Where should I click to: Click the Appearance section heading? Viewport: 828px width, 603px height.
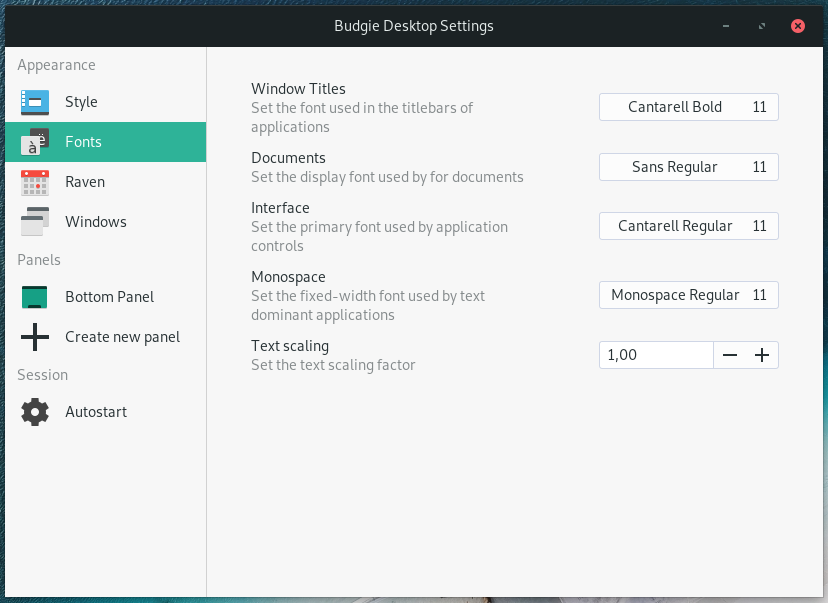click(x=56, y=65)
